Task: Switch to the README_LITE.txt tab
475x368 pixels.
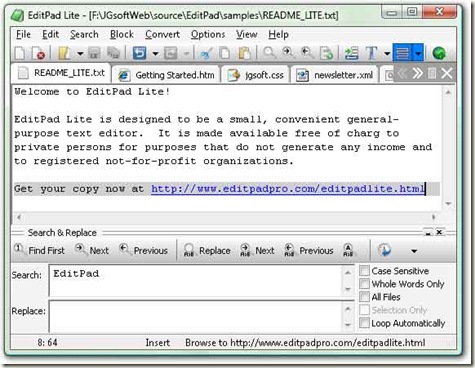Action: point(61,73)
